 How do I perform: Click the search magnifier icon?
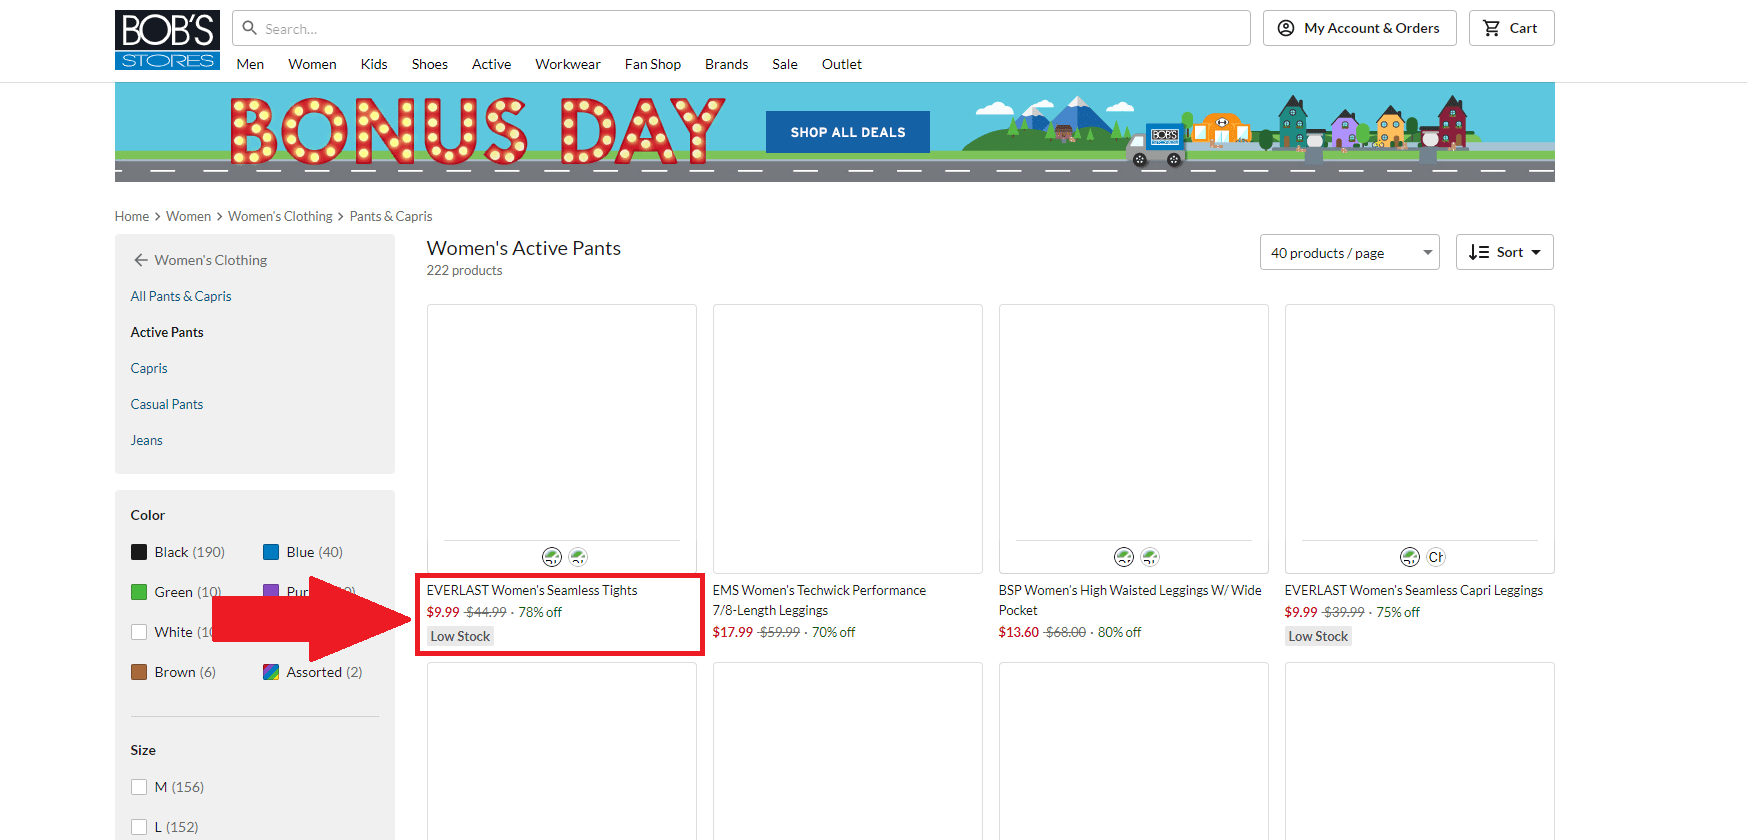250,28
